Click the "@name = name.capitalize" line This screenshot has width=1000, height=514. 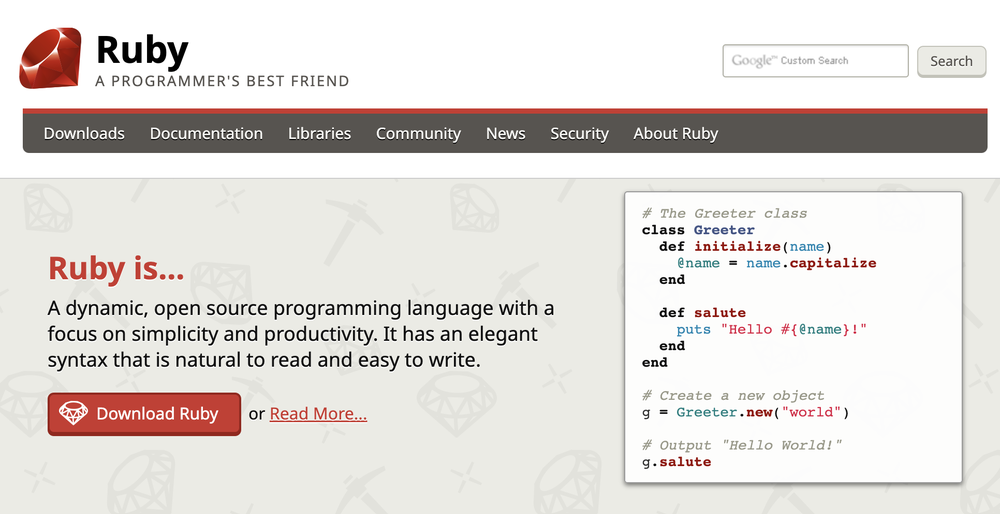point(776,263)
